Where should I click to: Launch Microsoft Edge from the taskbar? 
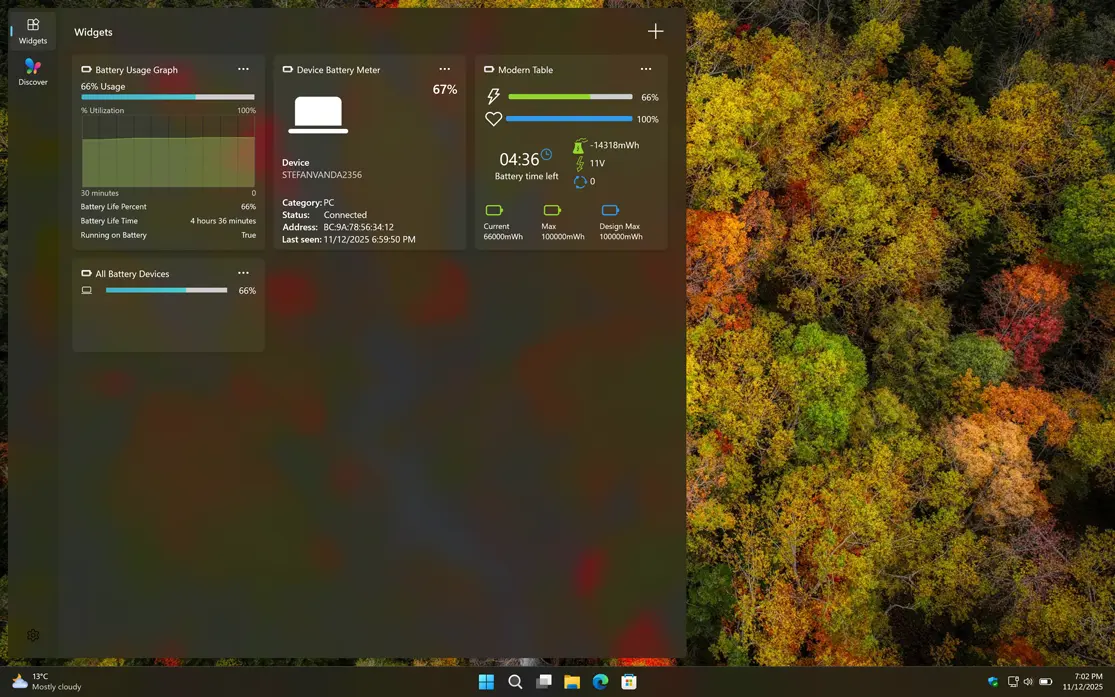click(600, 681)
